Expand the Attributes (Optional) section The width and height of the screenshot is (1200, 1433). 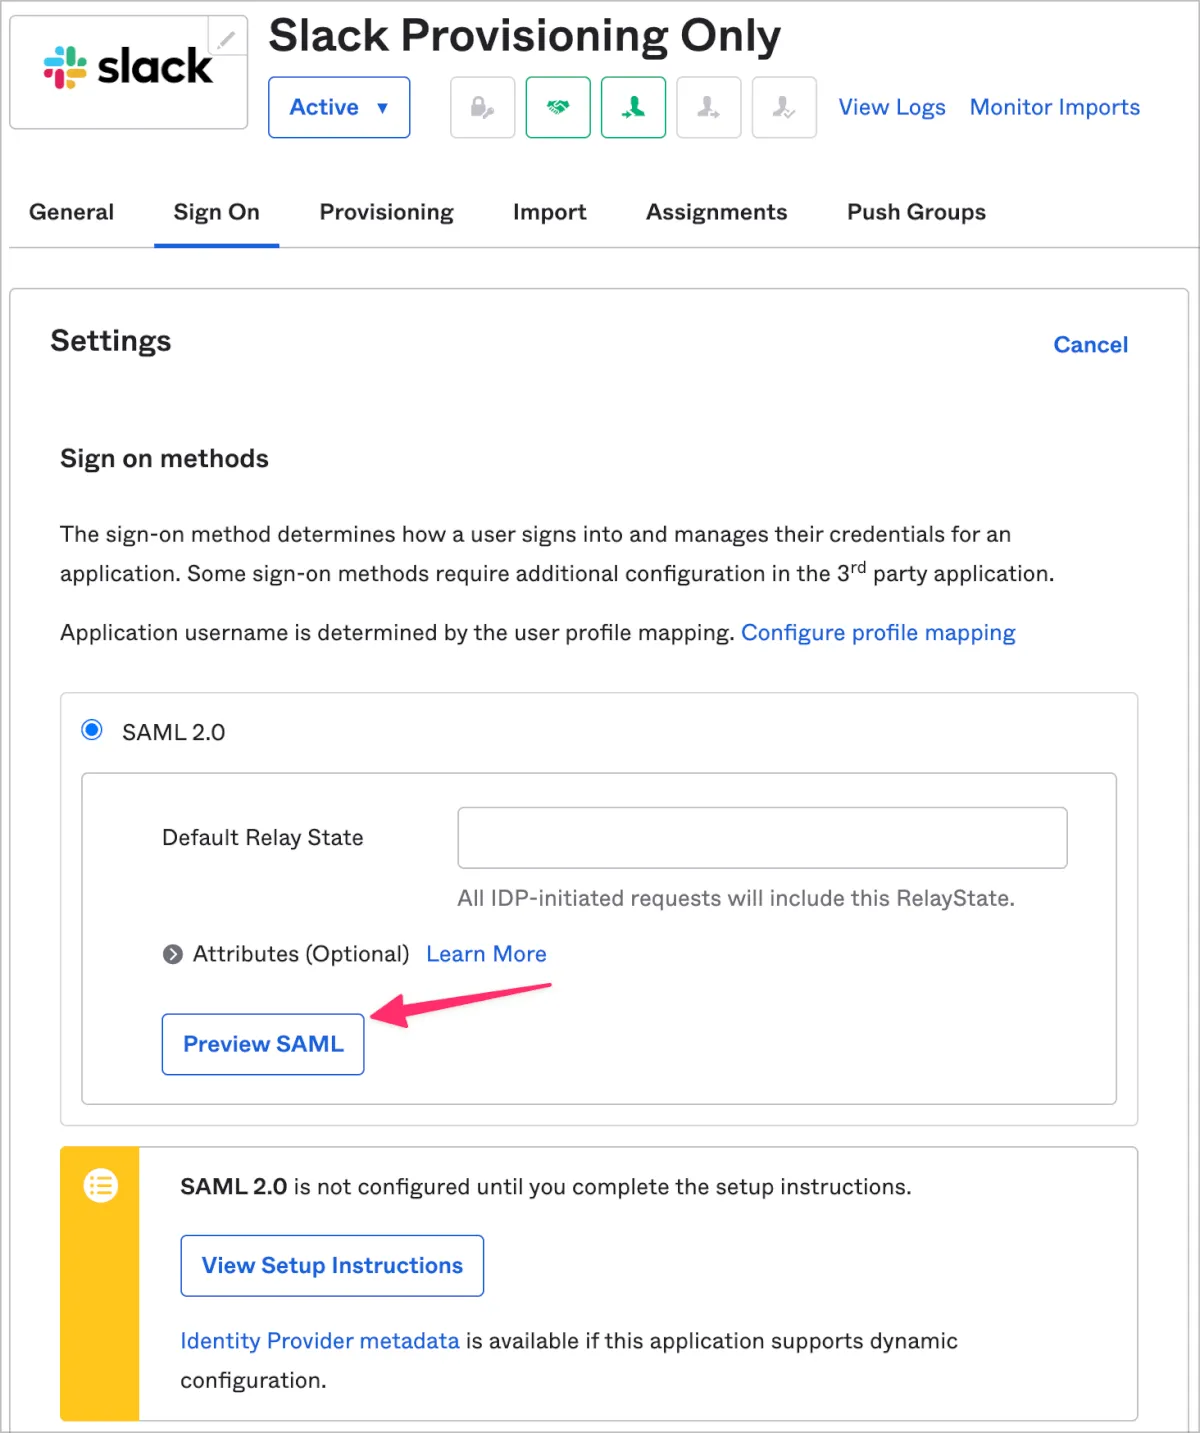click(173, 954)
